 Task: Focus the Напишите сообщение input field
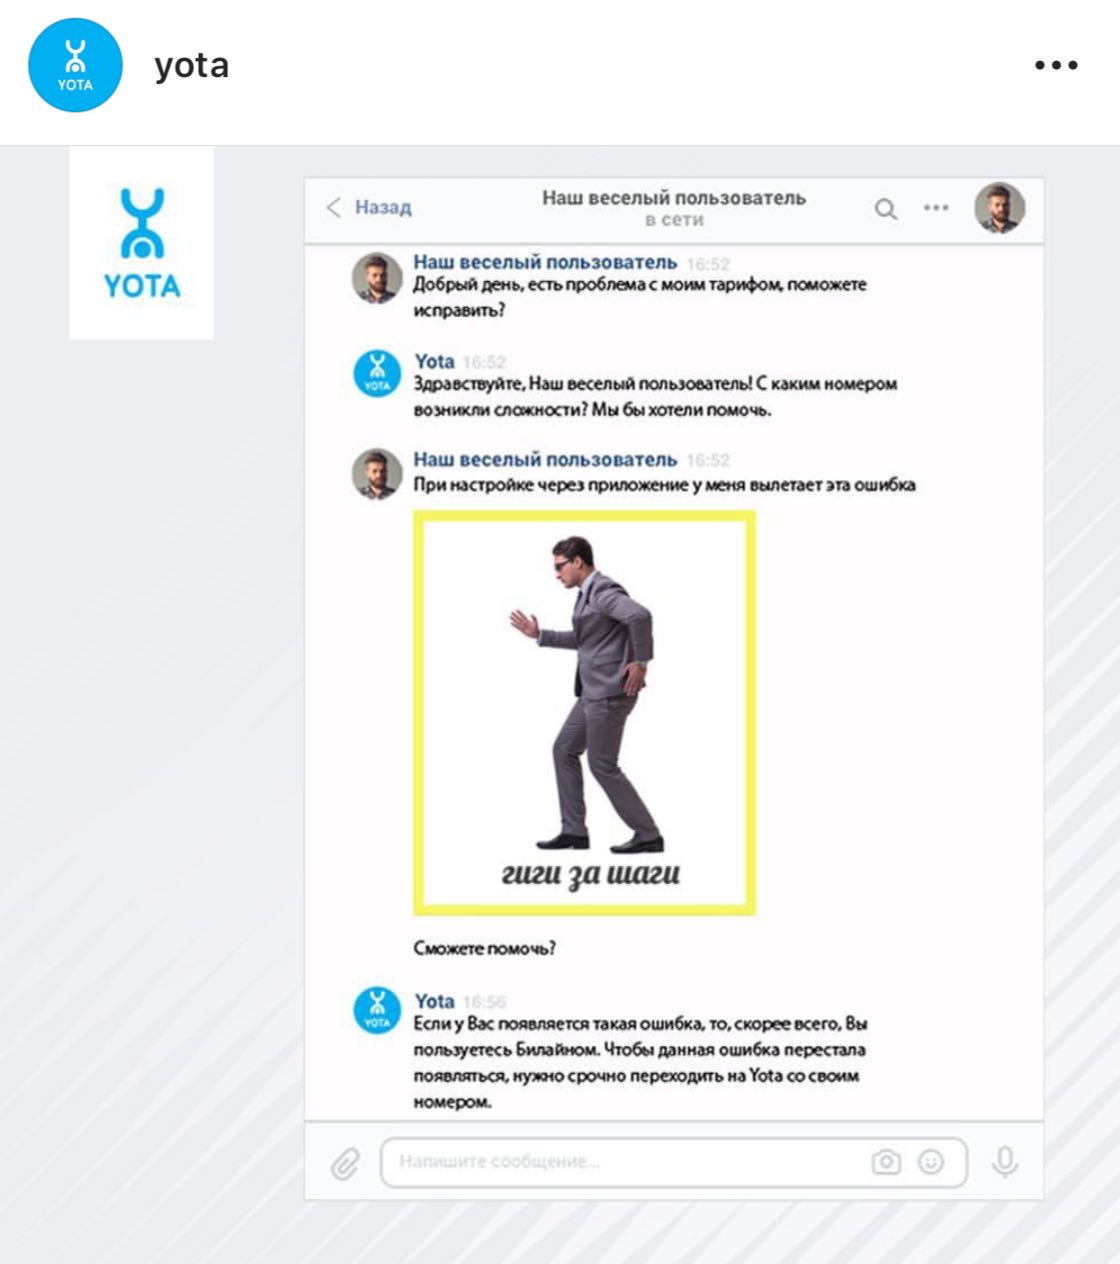click(674, 1162)
